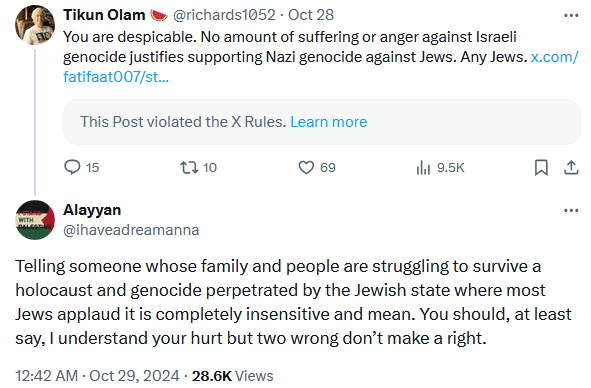Open replies on Tikun Olam's post
The image size is (591, 388).
click(81, 167)
